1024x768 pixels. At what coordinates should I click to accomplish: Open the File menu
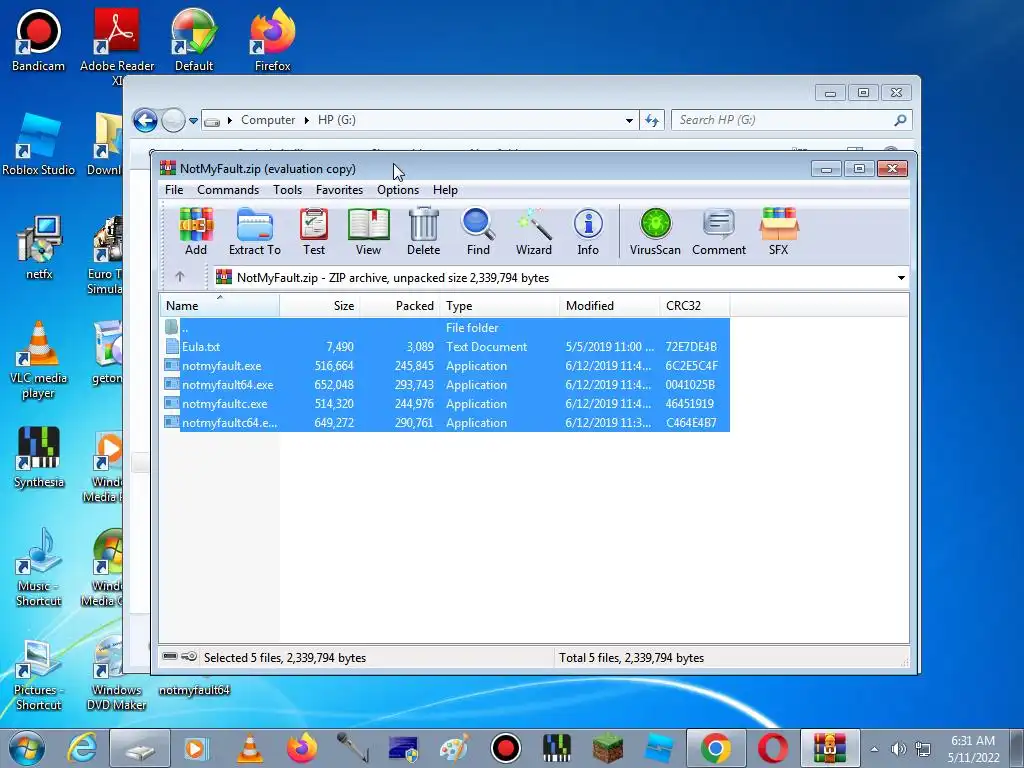point(174,190)
